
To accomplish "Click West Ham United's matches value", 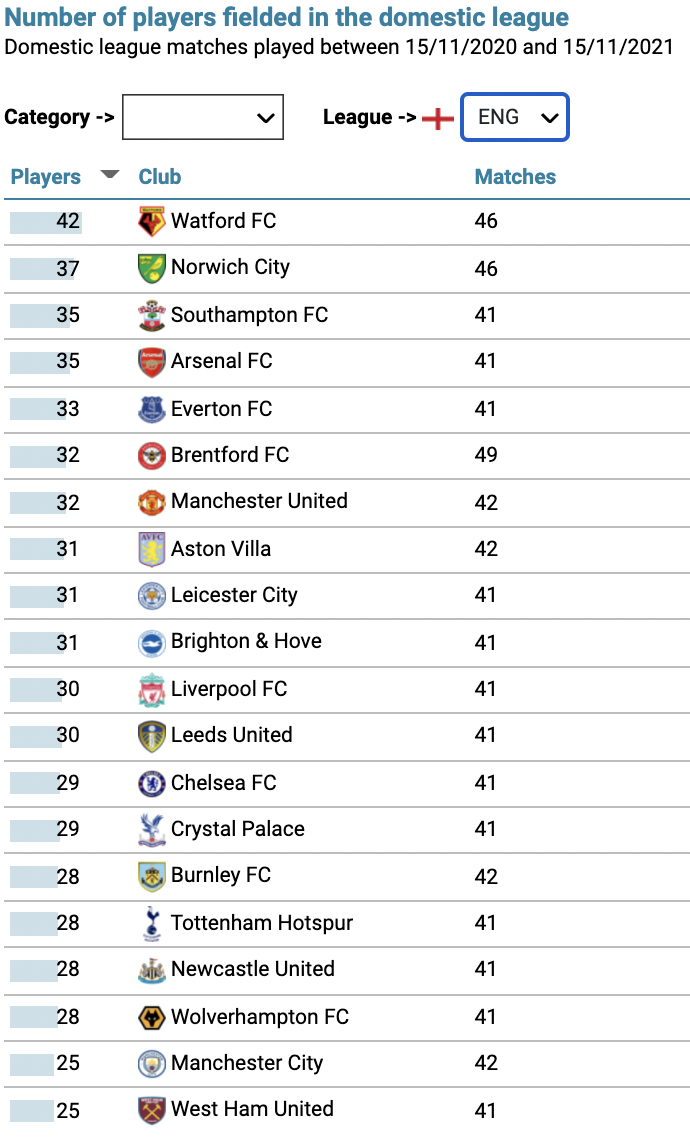I will (485, 1110).
